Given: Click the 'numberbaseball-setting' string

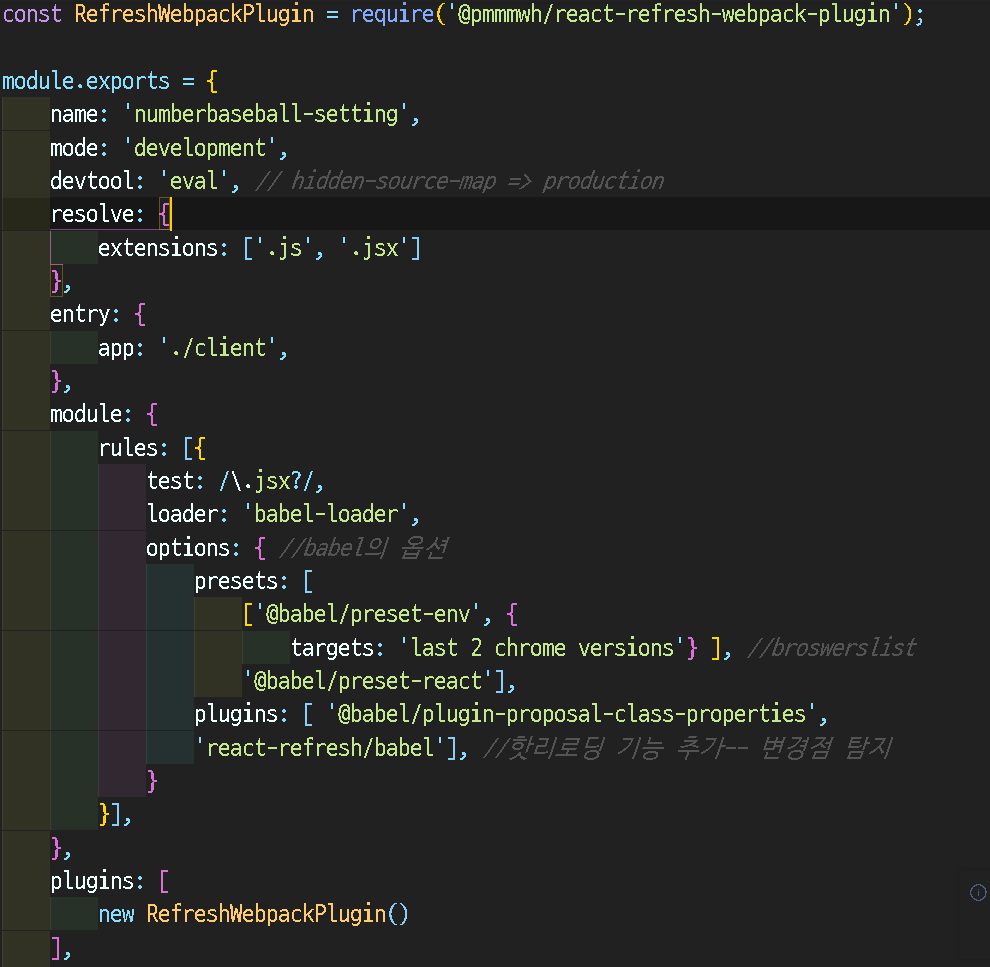Looking at the screenshot, I should coord(266,114).
